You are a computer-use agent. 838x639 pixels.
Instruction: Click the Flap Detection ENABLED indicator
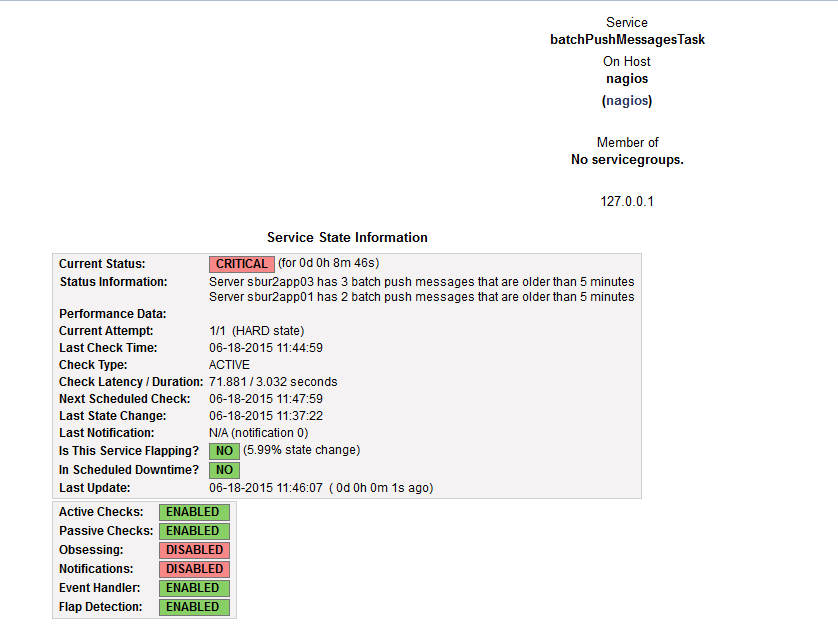[193, 607]
